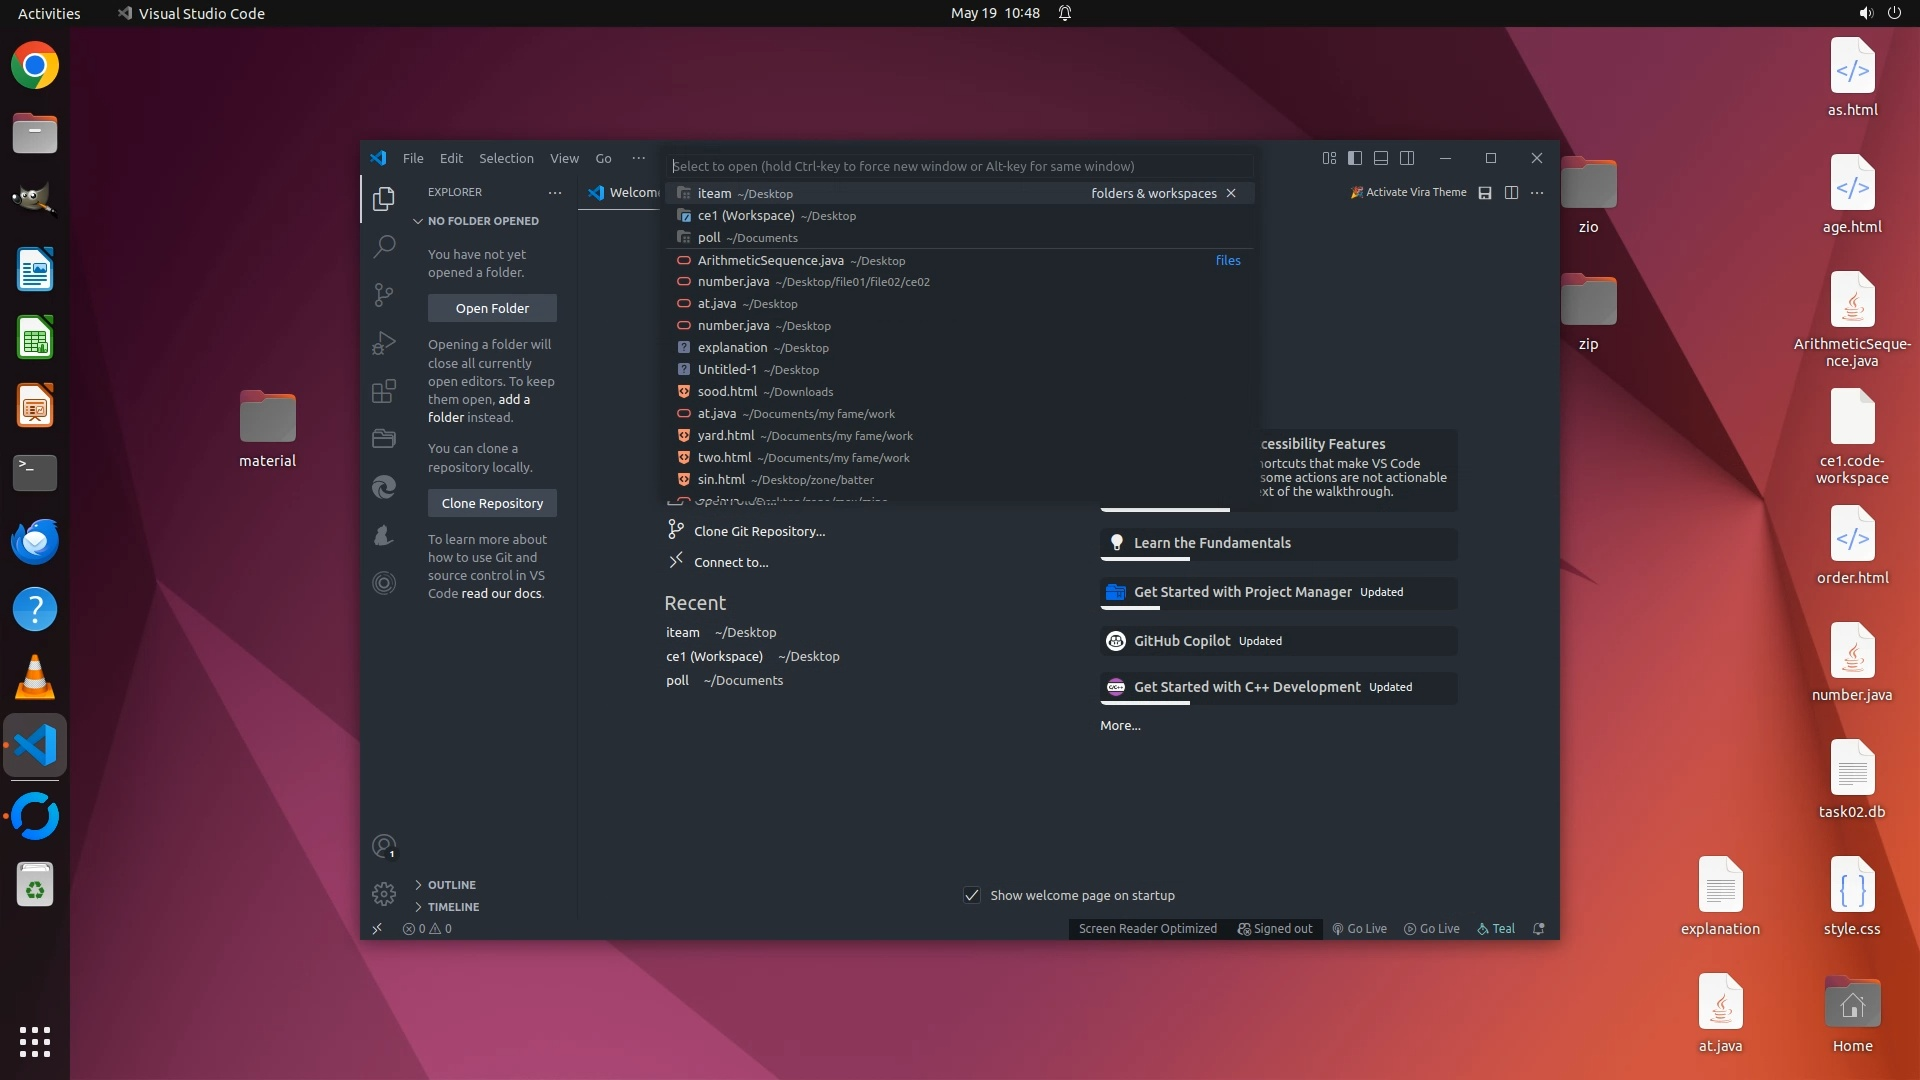Open the View menu
This screenshot has width=1920, height=1080.
(564, 158)
